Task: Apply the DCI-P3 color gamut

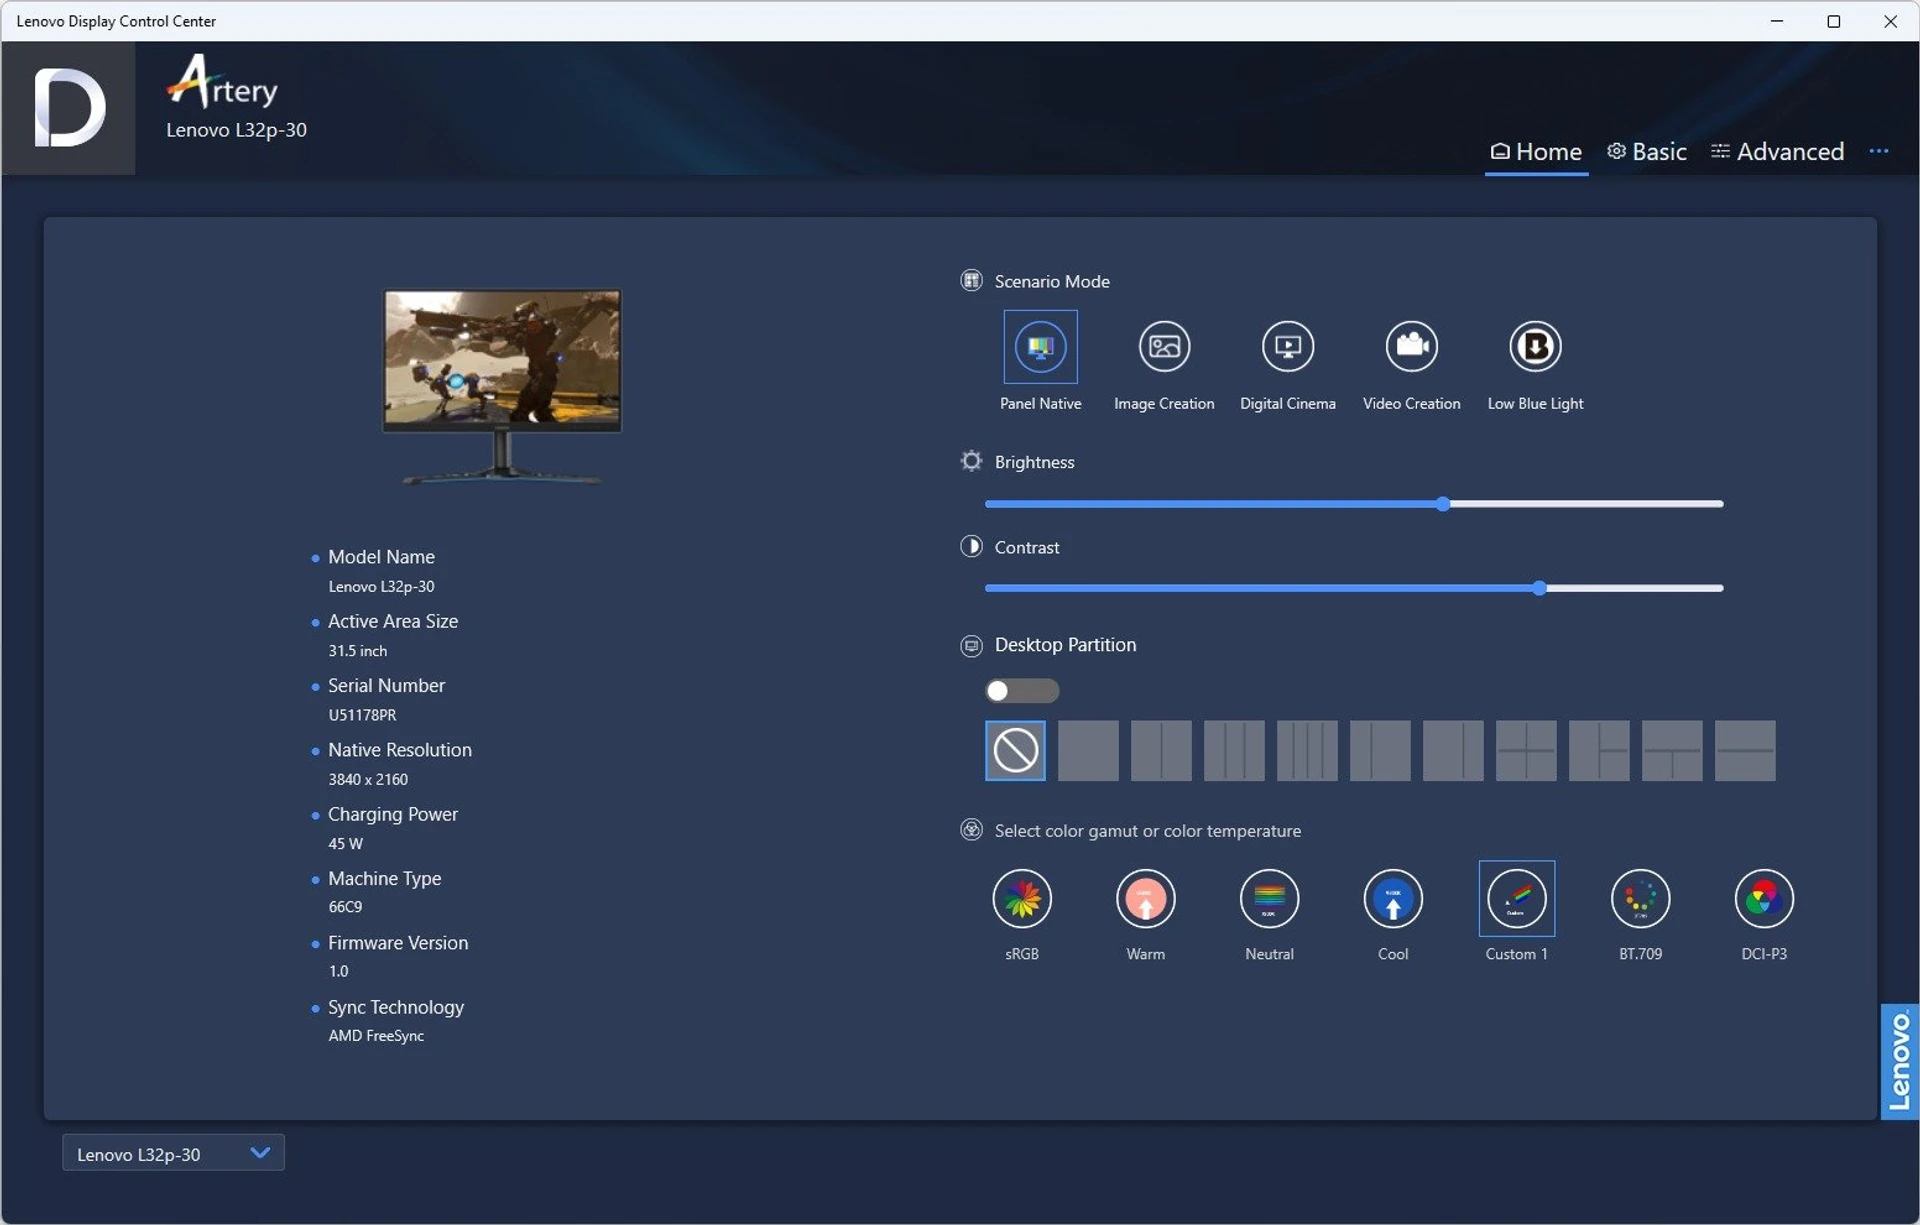Action: (1764, 898)
